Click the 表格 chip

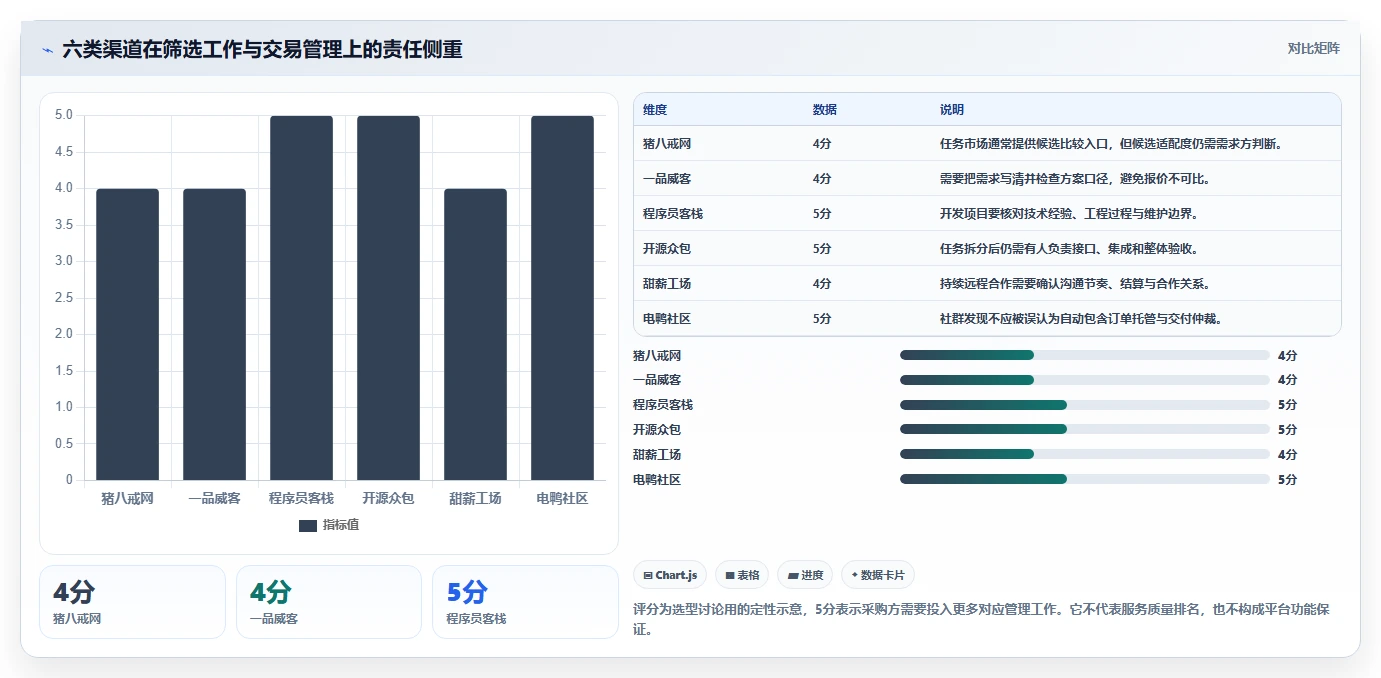pyautogui.click(x=742, y=575)
